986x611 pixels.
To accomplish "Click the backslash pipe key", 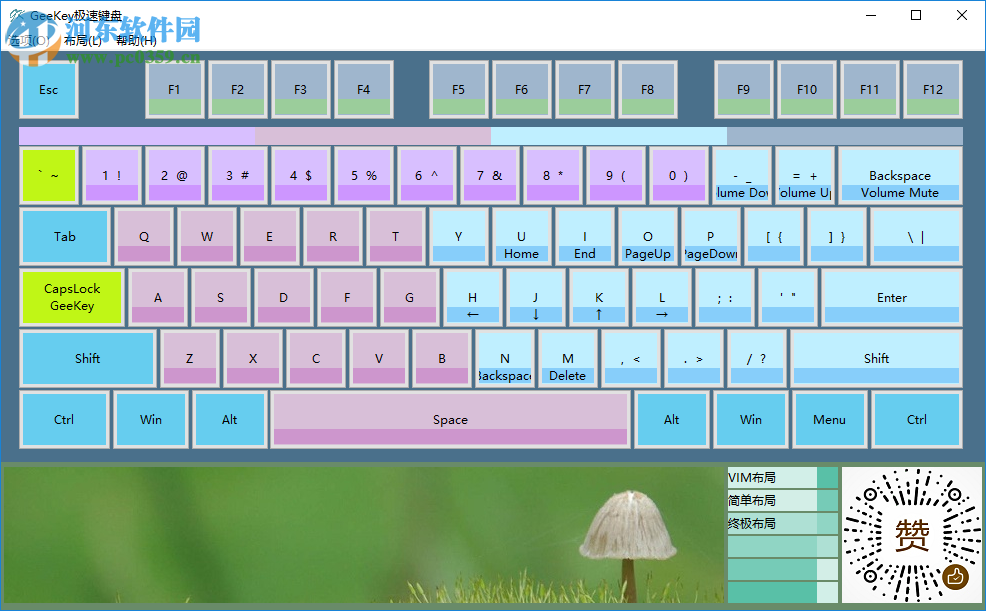I will click(916, 236).
